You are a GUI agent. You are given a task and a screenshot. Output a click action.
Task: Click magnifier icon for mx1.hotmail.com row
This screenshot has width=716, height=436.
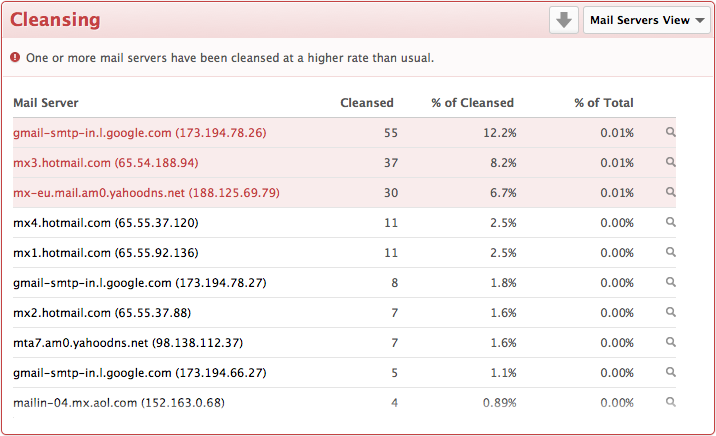670,252
